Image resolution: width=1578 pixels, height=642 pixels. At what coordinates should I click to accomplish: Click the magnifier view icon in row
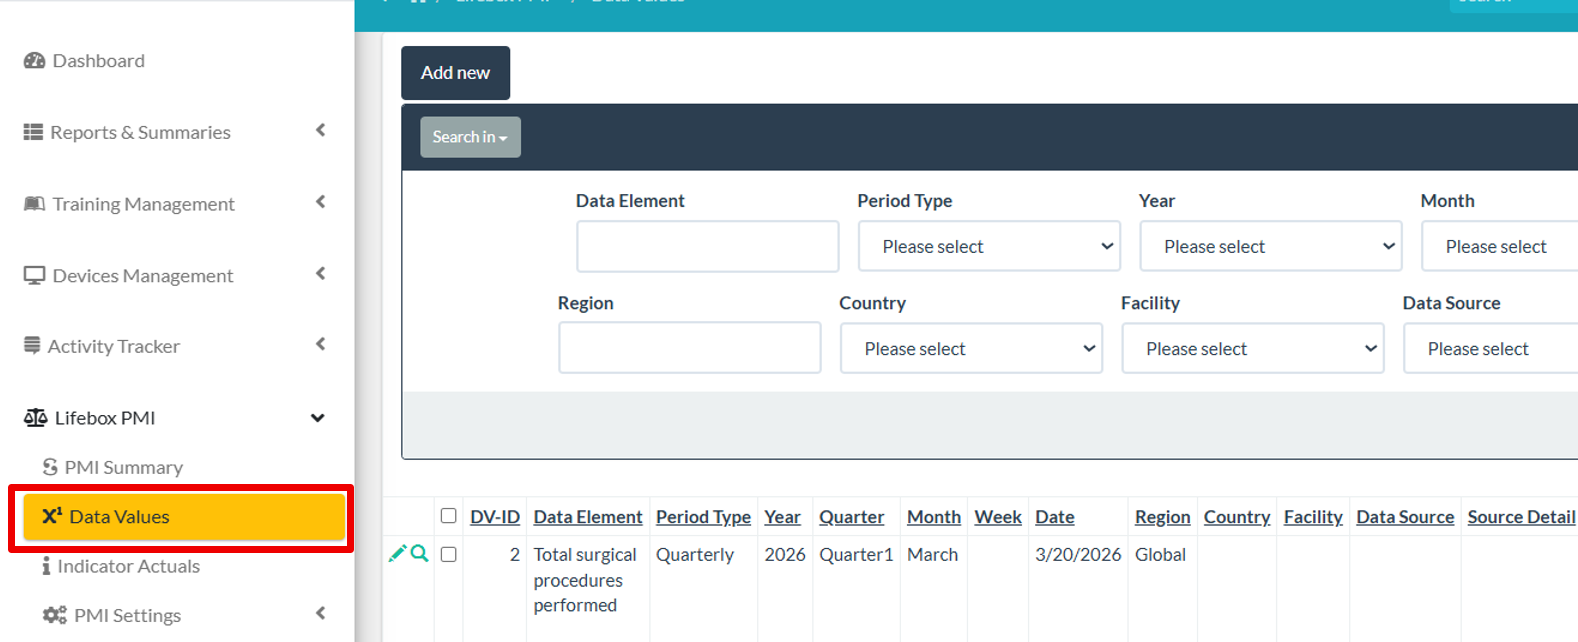coord(419,553)
